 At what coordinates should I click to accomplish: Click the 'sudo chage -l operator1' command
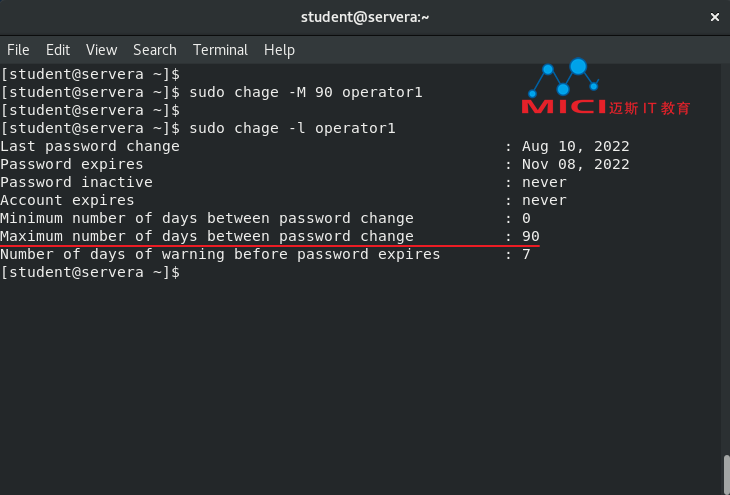(292, 128)
